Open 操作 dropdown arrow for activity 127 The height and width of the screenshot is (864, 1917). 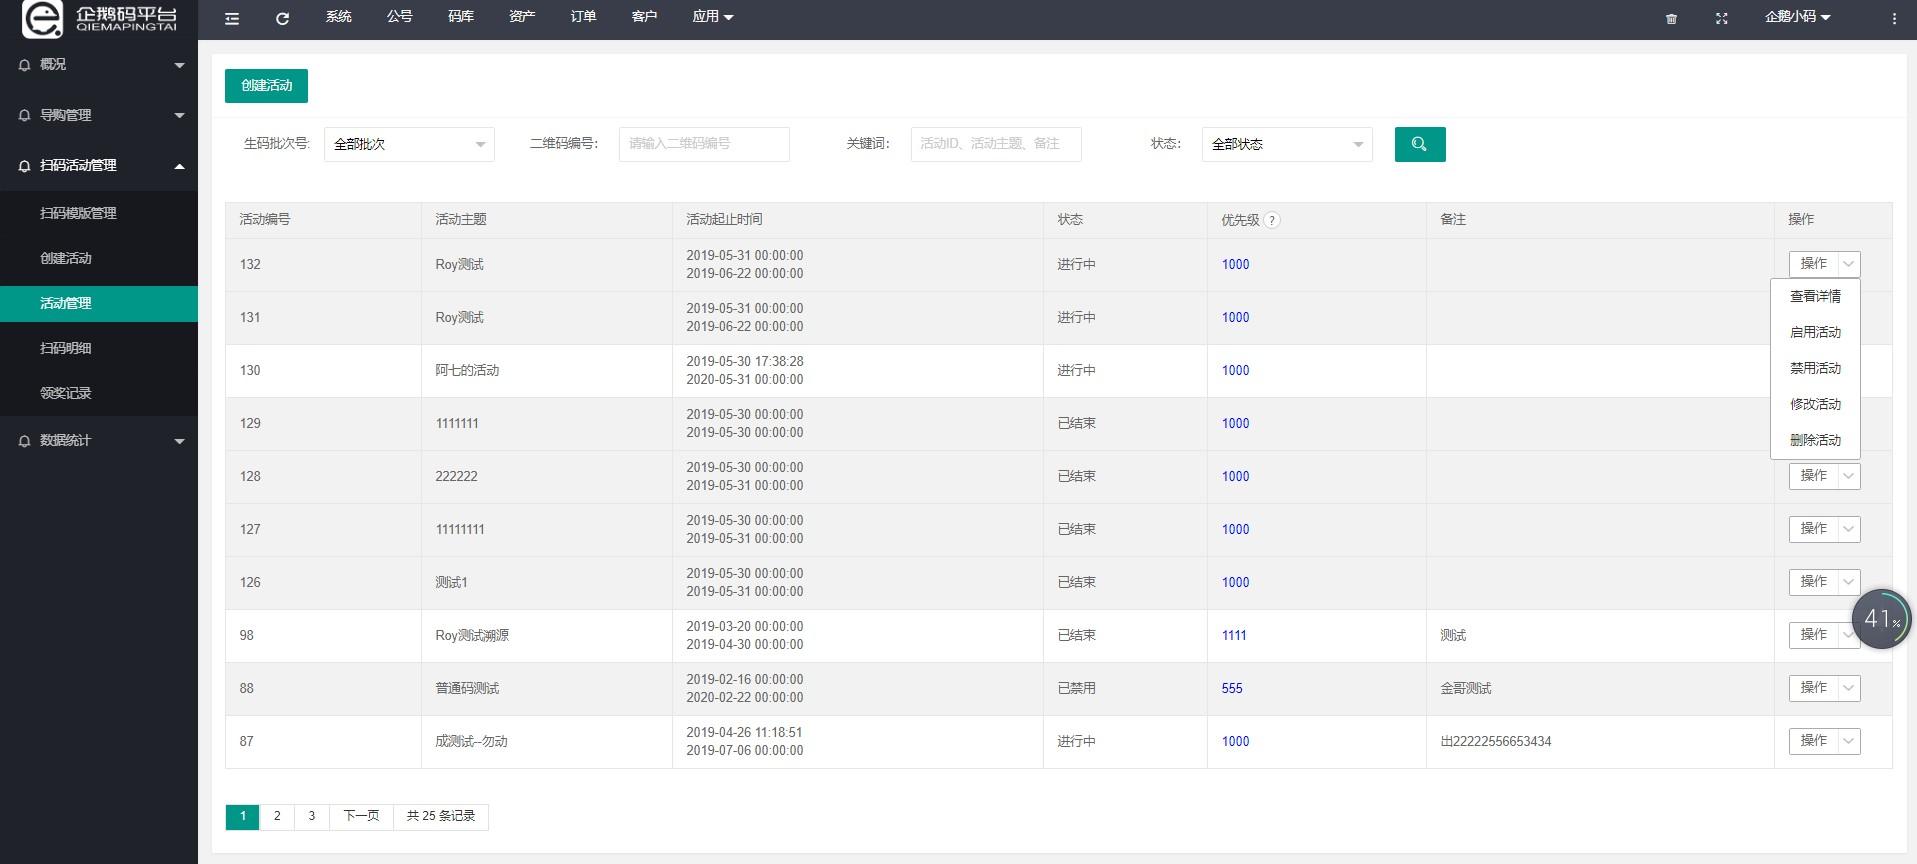[x=1849, y=529]
